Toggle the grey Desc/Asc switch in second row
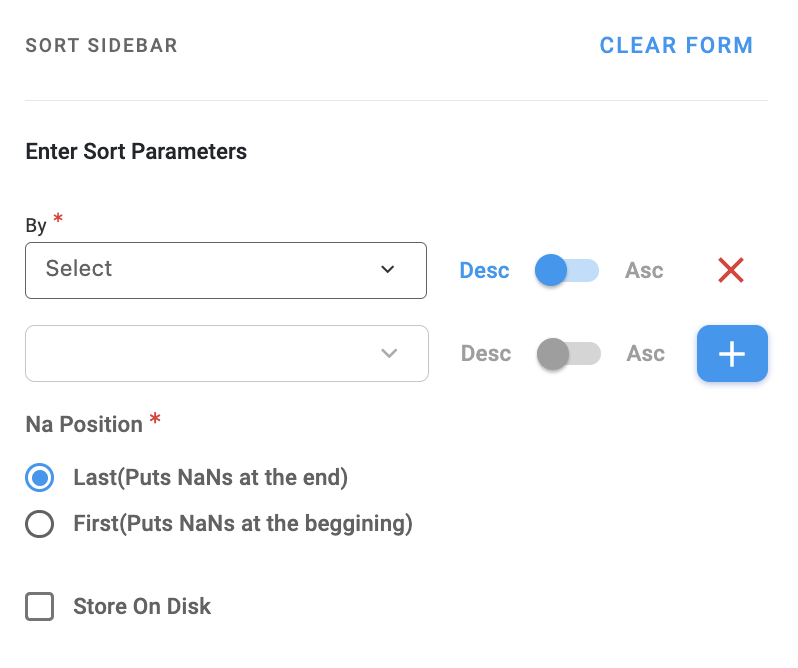Image resolution: width=798 pixels, height=668 pixels. tap(569, 354)
